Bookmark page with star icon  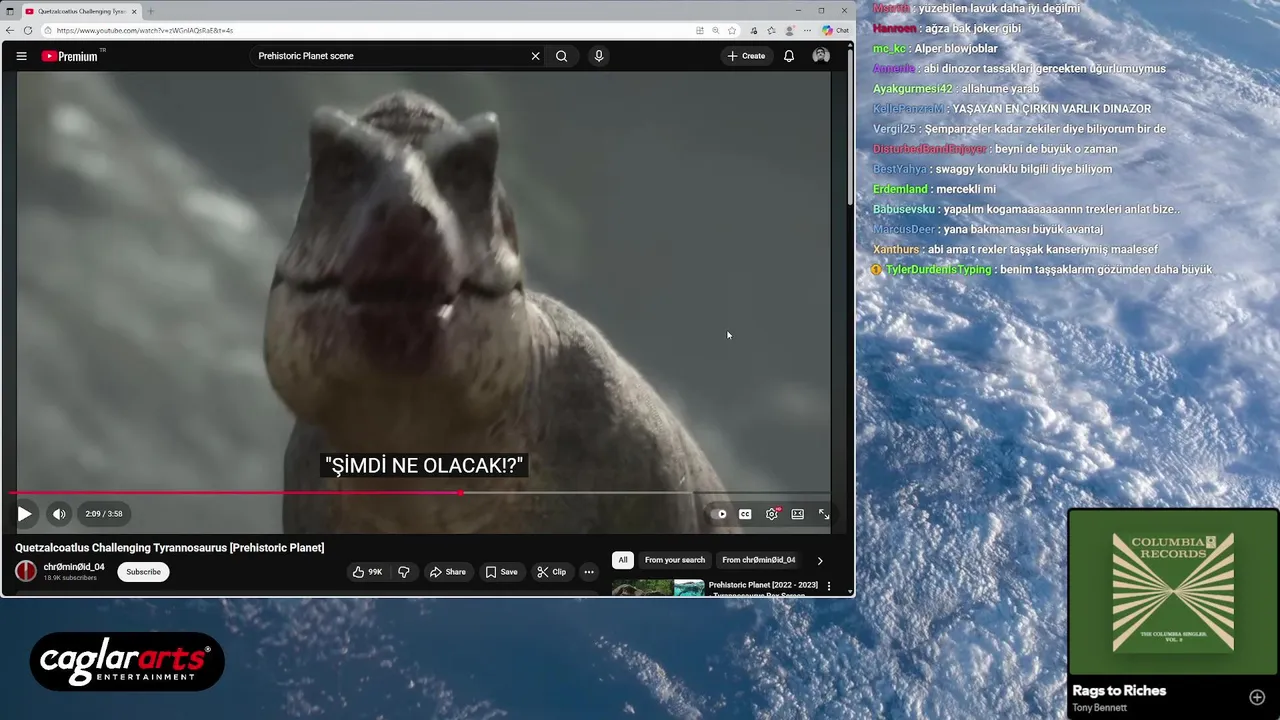[x=732, y=30]
